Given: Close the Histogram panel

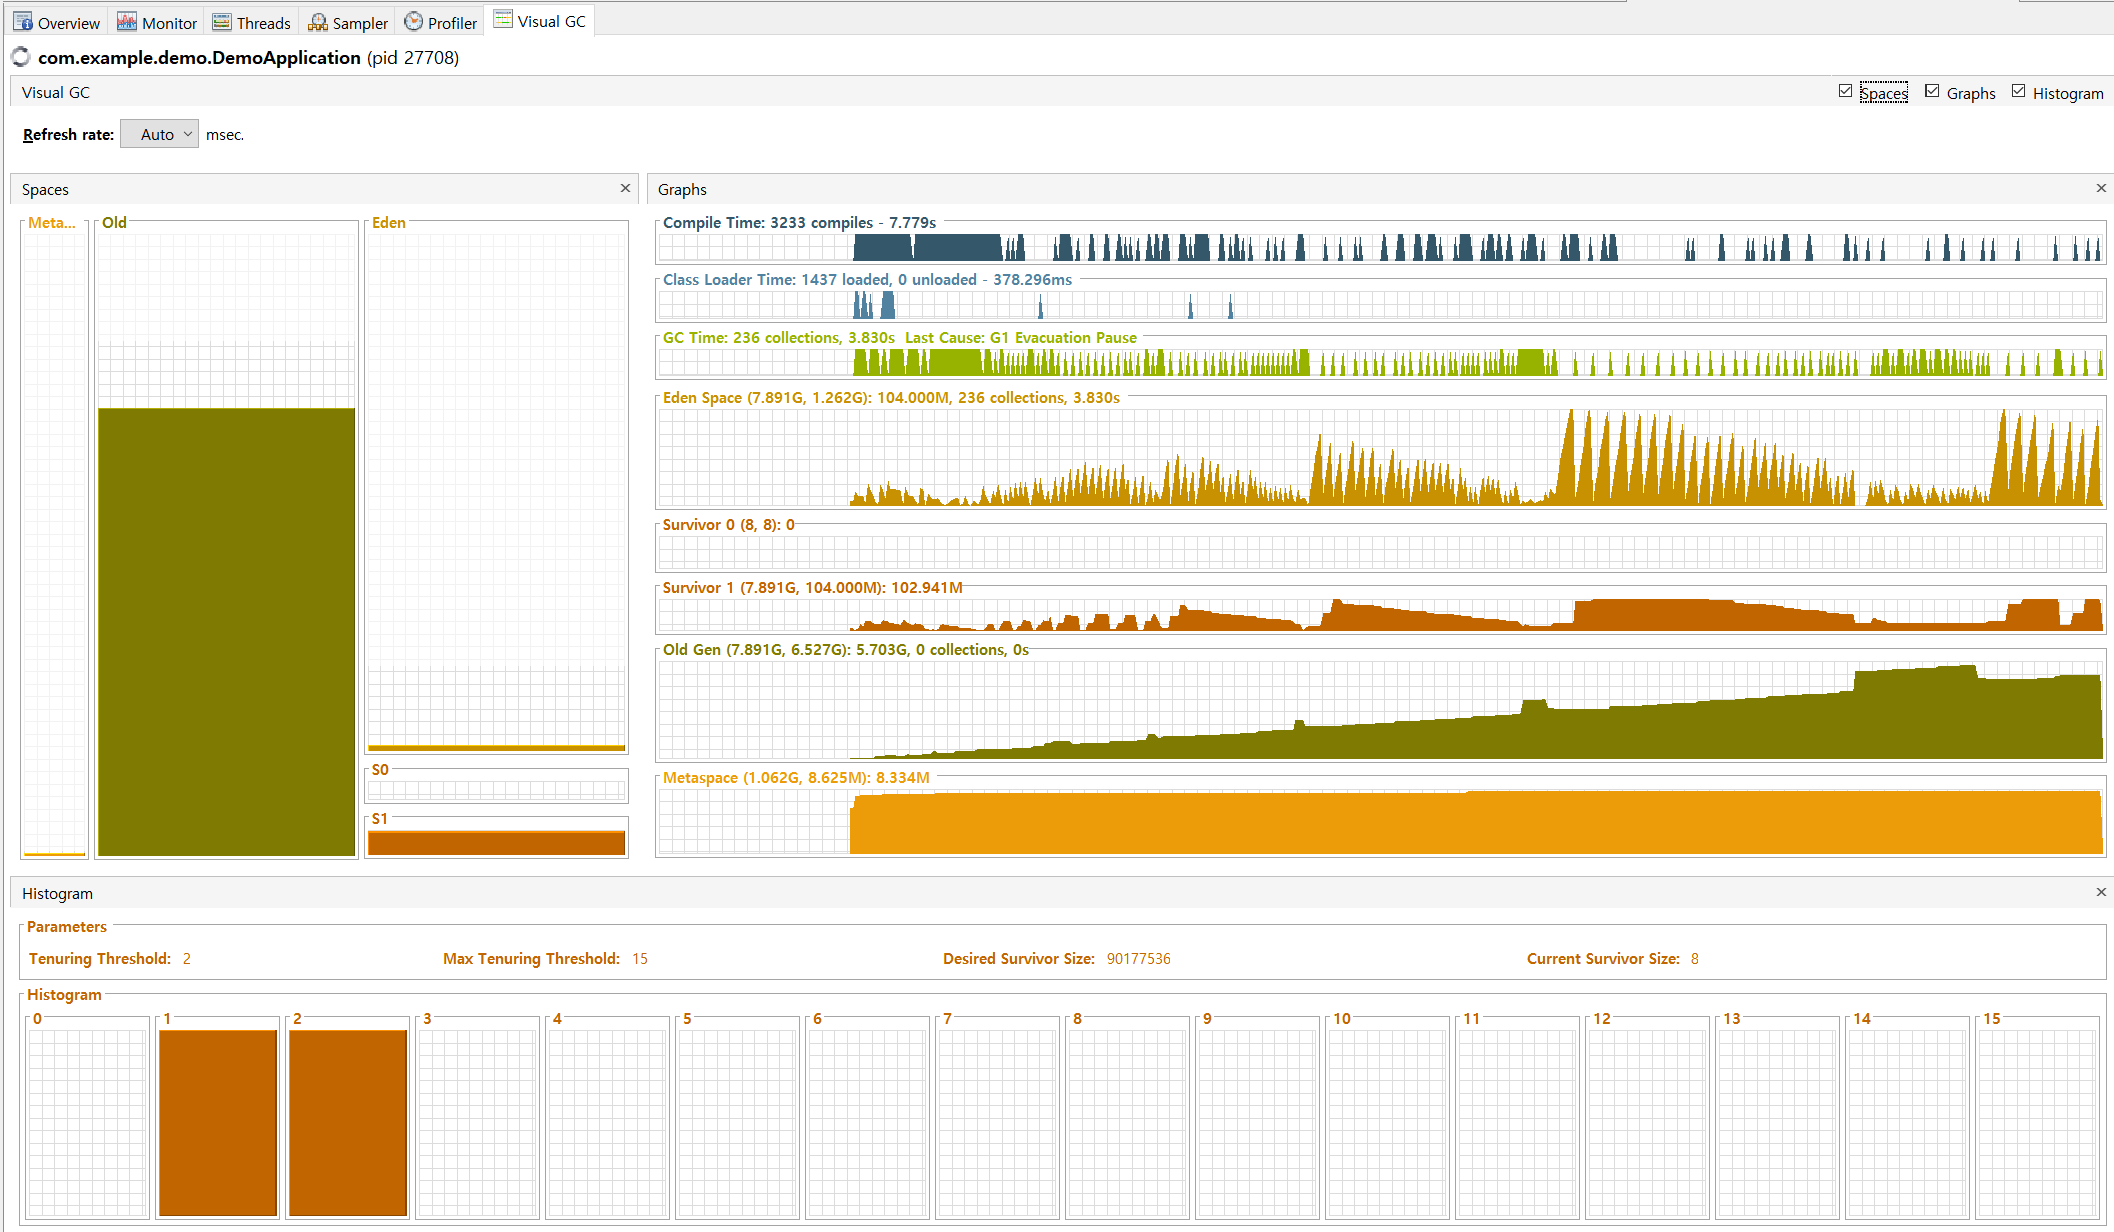Looking at the screenshot, I should [x=2101, y=892].
